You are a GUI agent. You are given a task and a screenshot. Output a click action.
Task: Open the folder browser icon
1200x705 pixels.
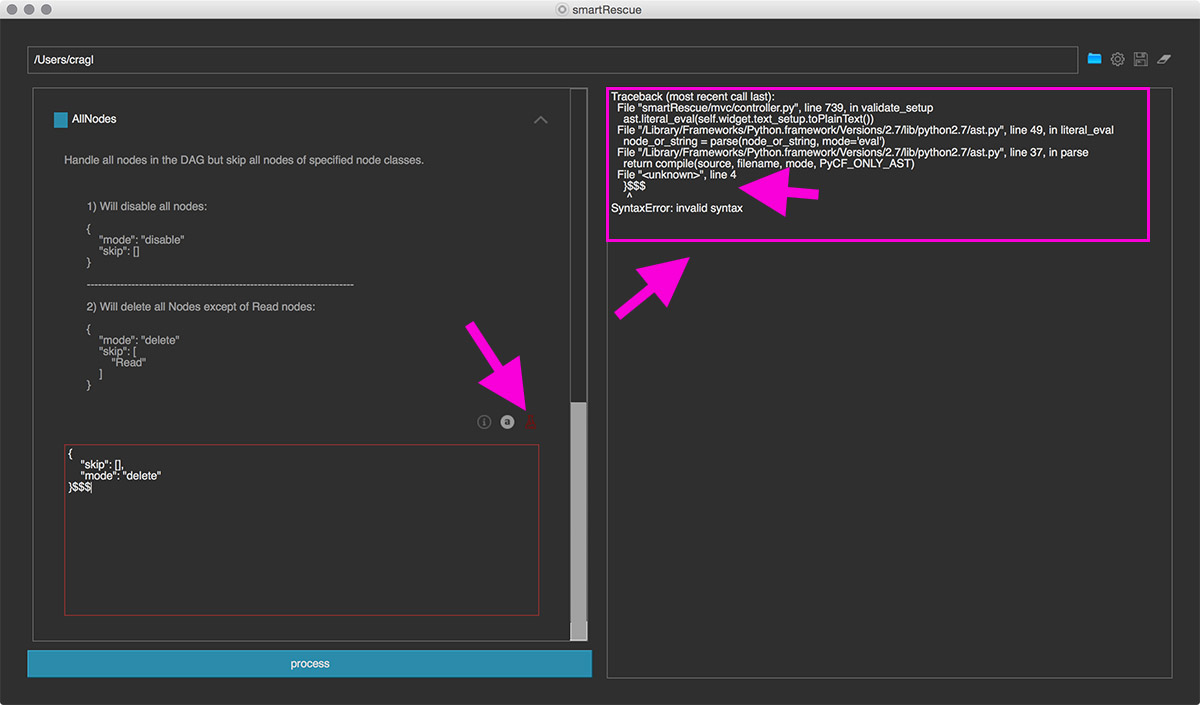[x=1094, y=59]
